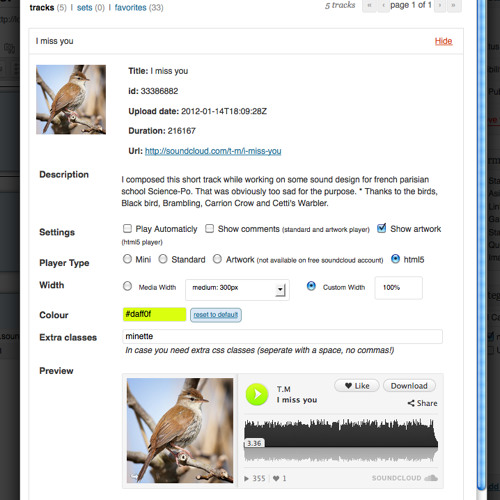500x500 pixels.
Task: Play the I miss you preview track
Action: pyautogui.click(x=257, y=394)
